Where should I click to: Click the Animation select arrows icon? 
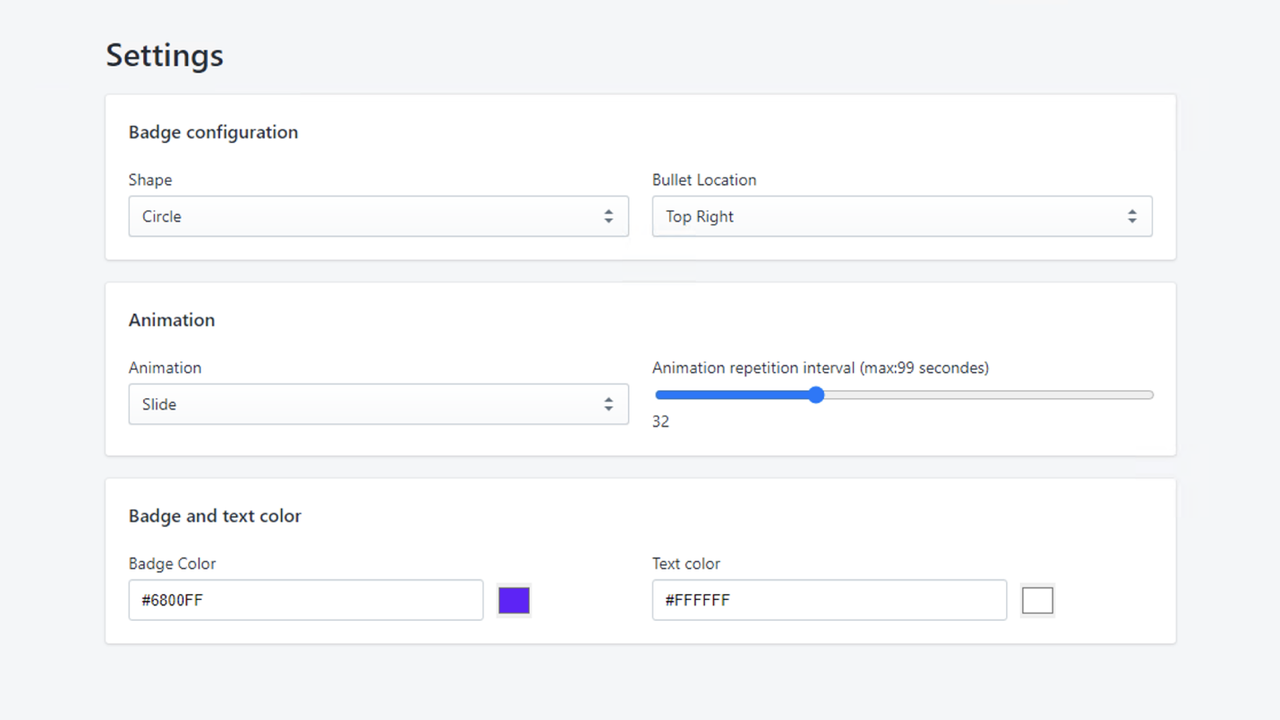(x=608, y=404)
